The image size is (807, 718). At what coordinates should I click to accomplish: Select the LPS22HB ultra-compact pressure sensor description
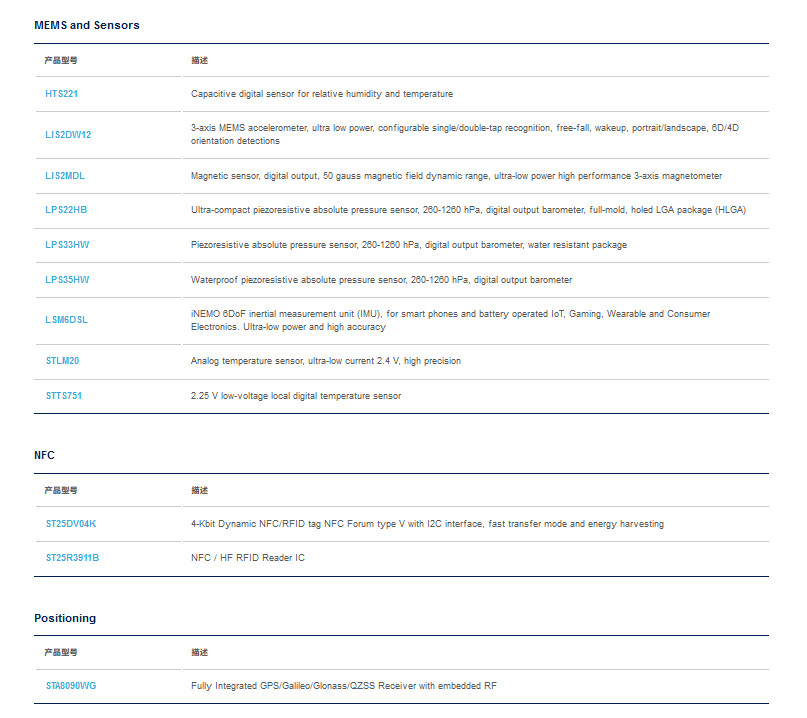[x=468, y=210]
